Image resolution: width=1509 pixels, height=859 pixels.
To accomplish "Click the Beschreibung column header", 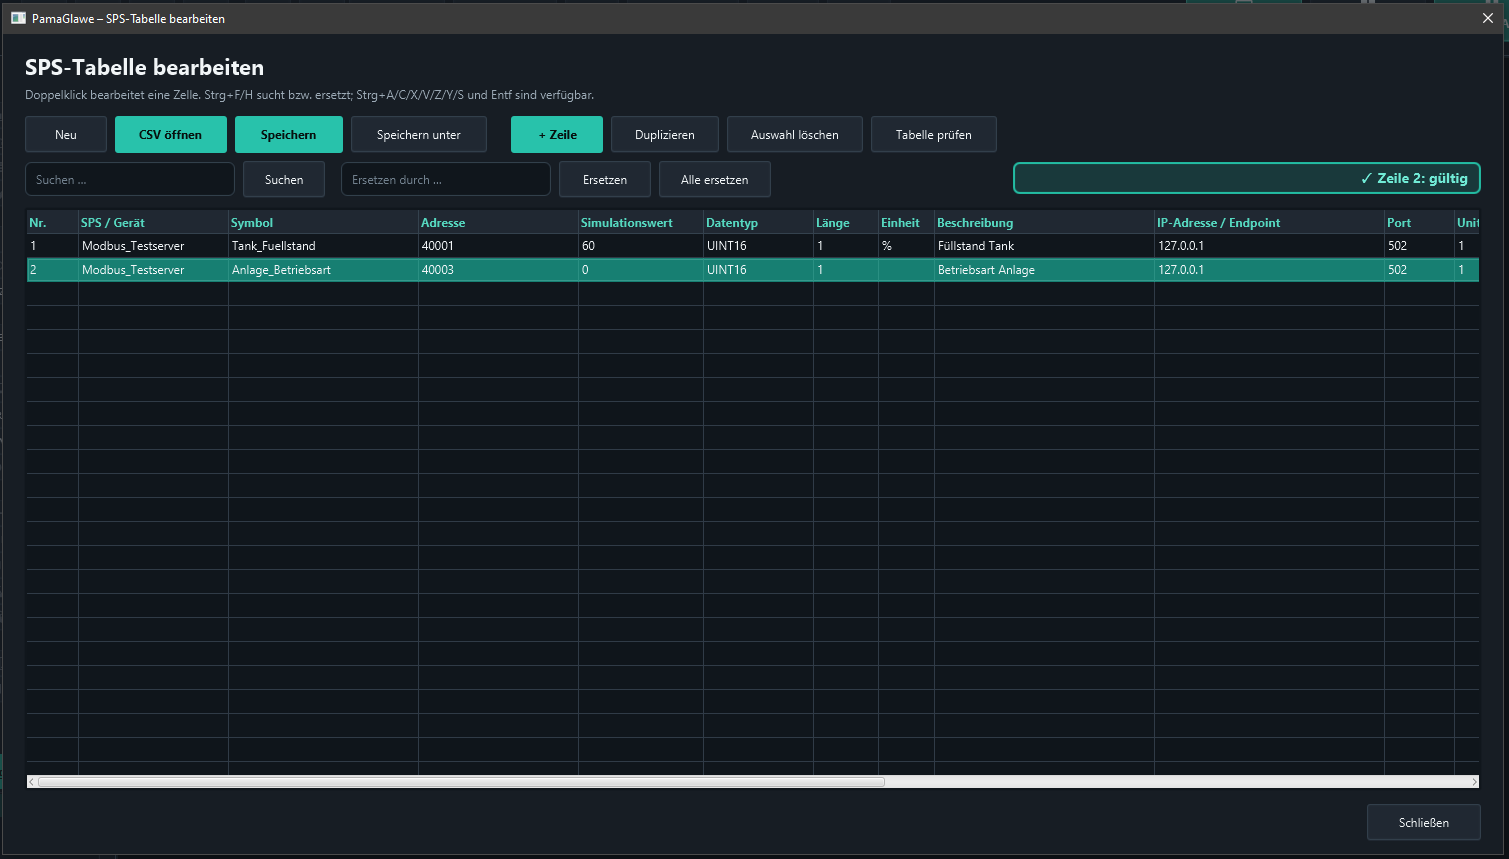I will (1044, 222).
